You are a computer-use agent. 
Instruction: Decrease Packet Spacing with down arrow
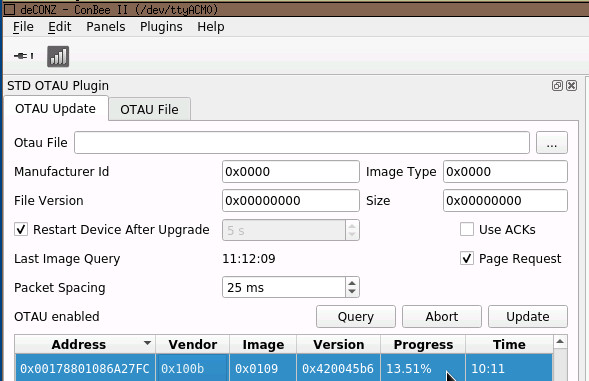click(352, 292)
